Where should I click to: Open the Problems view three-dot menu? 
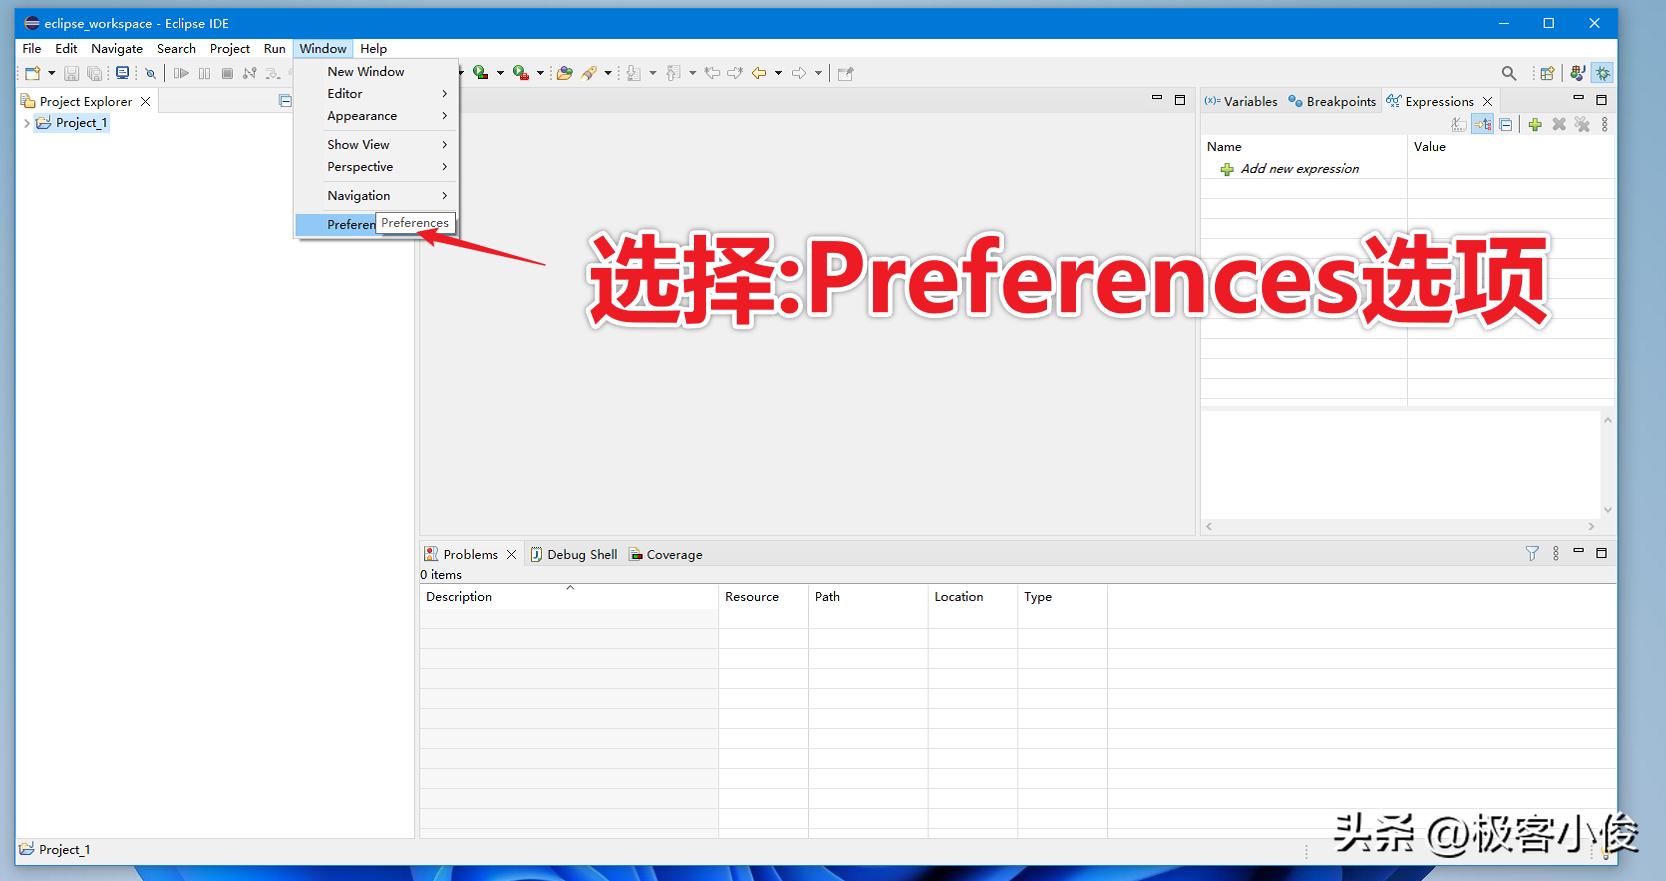[x=1556, y=553]
